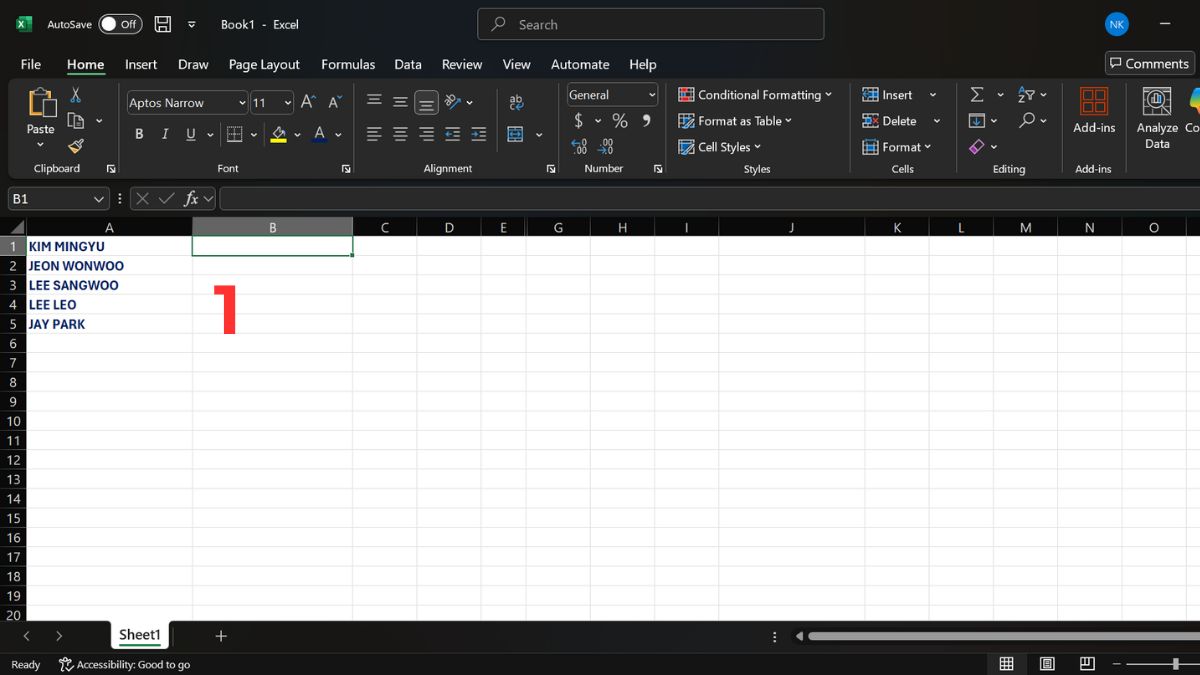Image resolution: width=1200 pixels, height=675 pixels.
Task: Open the Data menu tab
Action: (x=408, y=64)
